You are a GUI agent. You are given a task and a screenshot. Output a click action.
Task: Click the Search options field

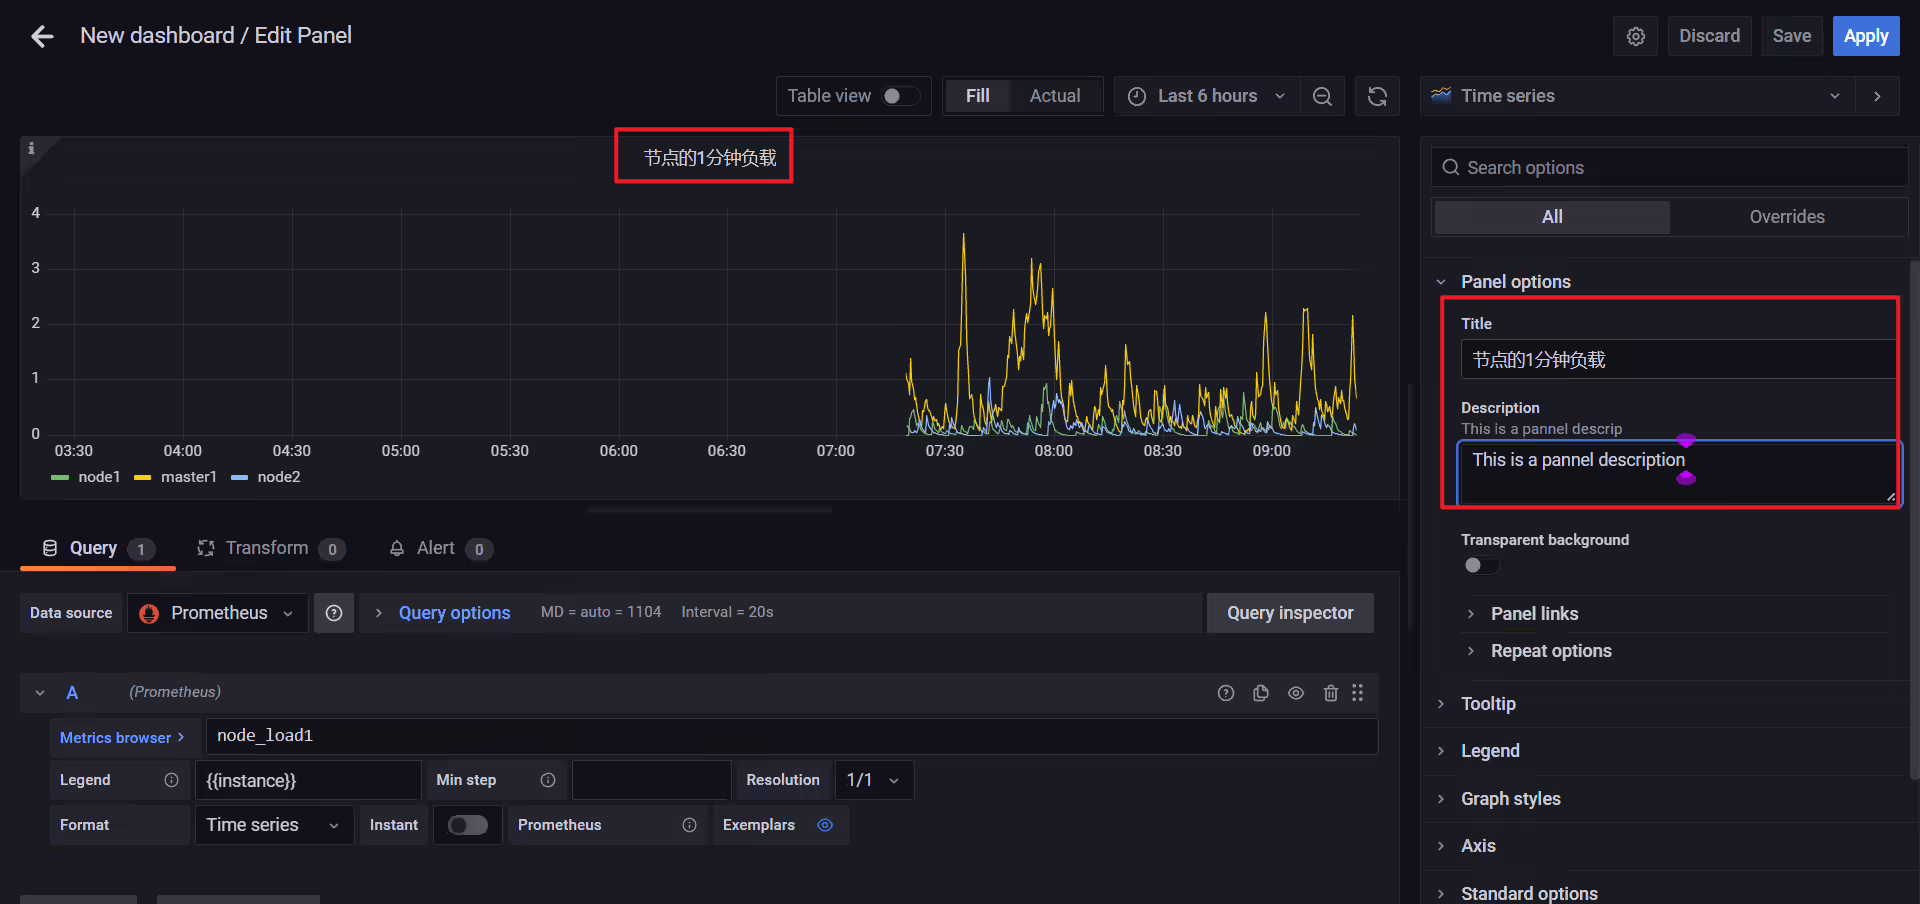point(1669,168)
